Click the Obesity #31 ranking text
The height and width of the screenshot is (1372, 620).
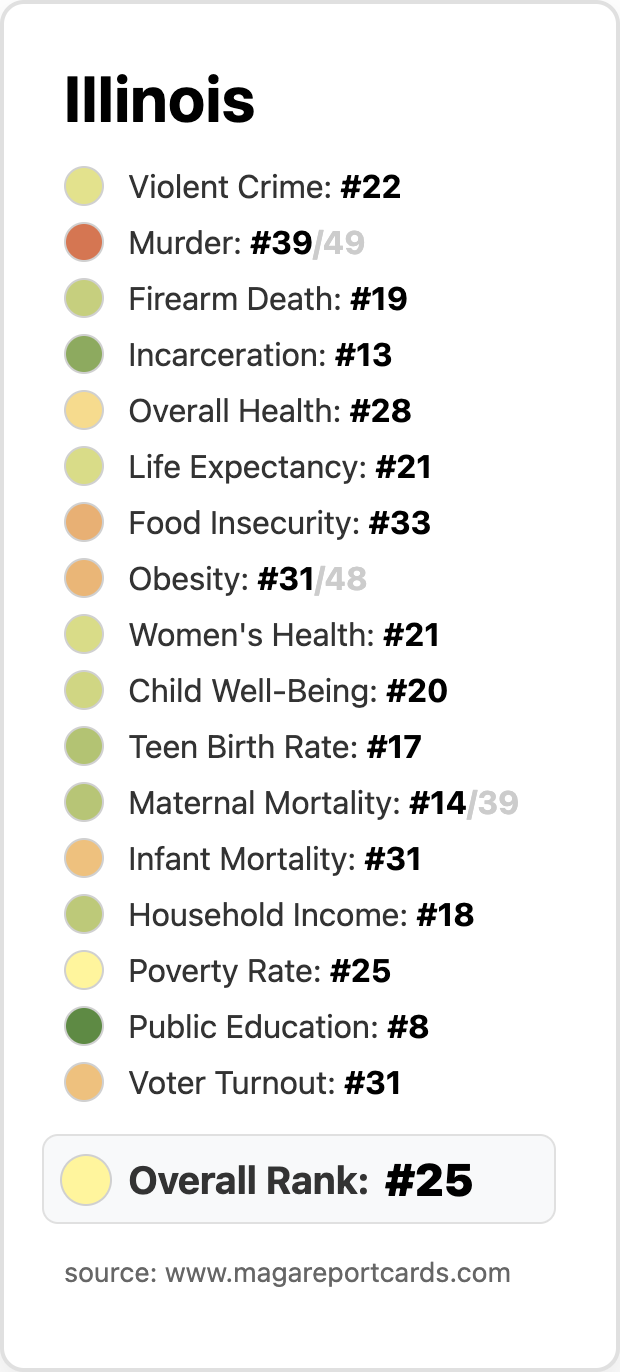coord(248,579)
